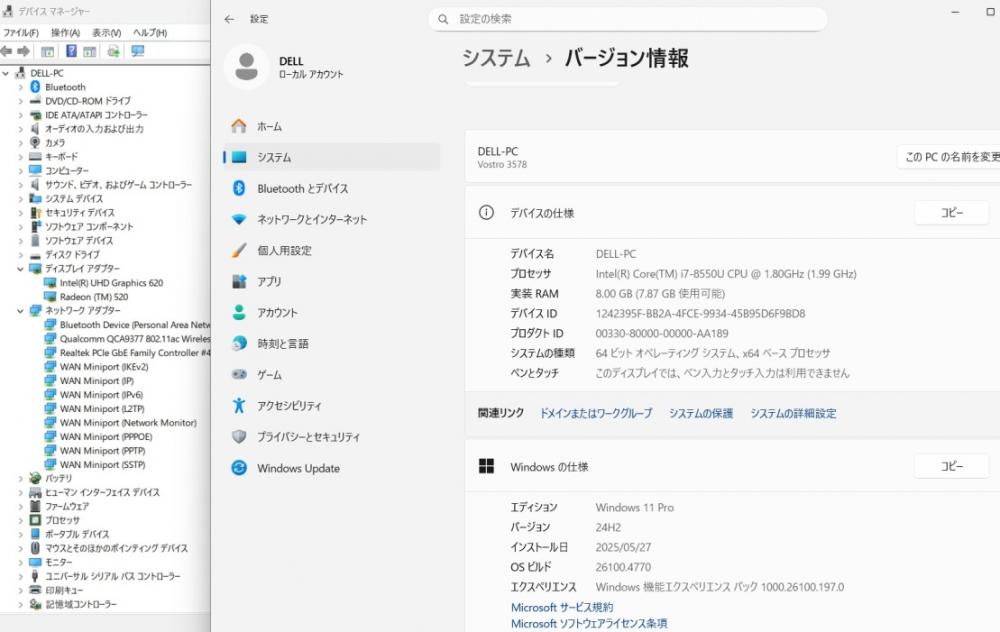Click the ファームウェア category icon

[x=35, y=506]
